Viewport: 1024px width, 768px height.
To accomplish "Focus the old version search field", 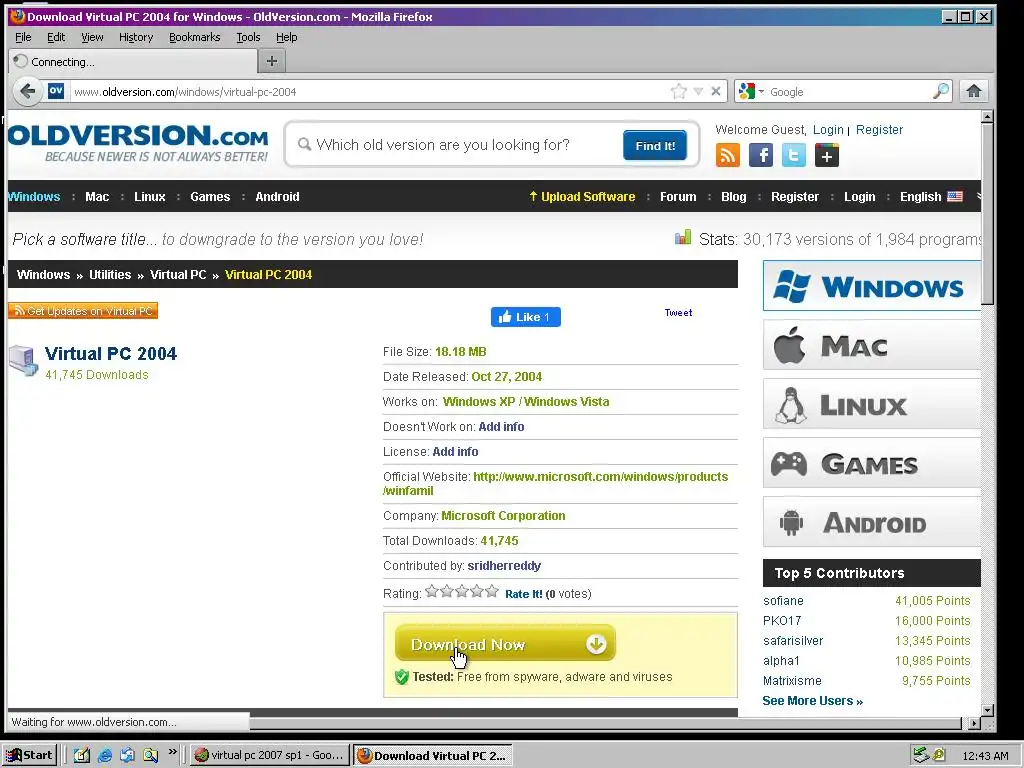I will (x=457, y=145).
